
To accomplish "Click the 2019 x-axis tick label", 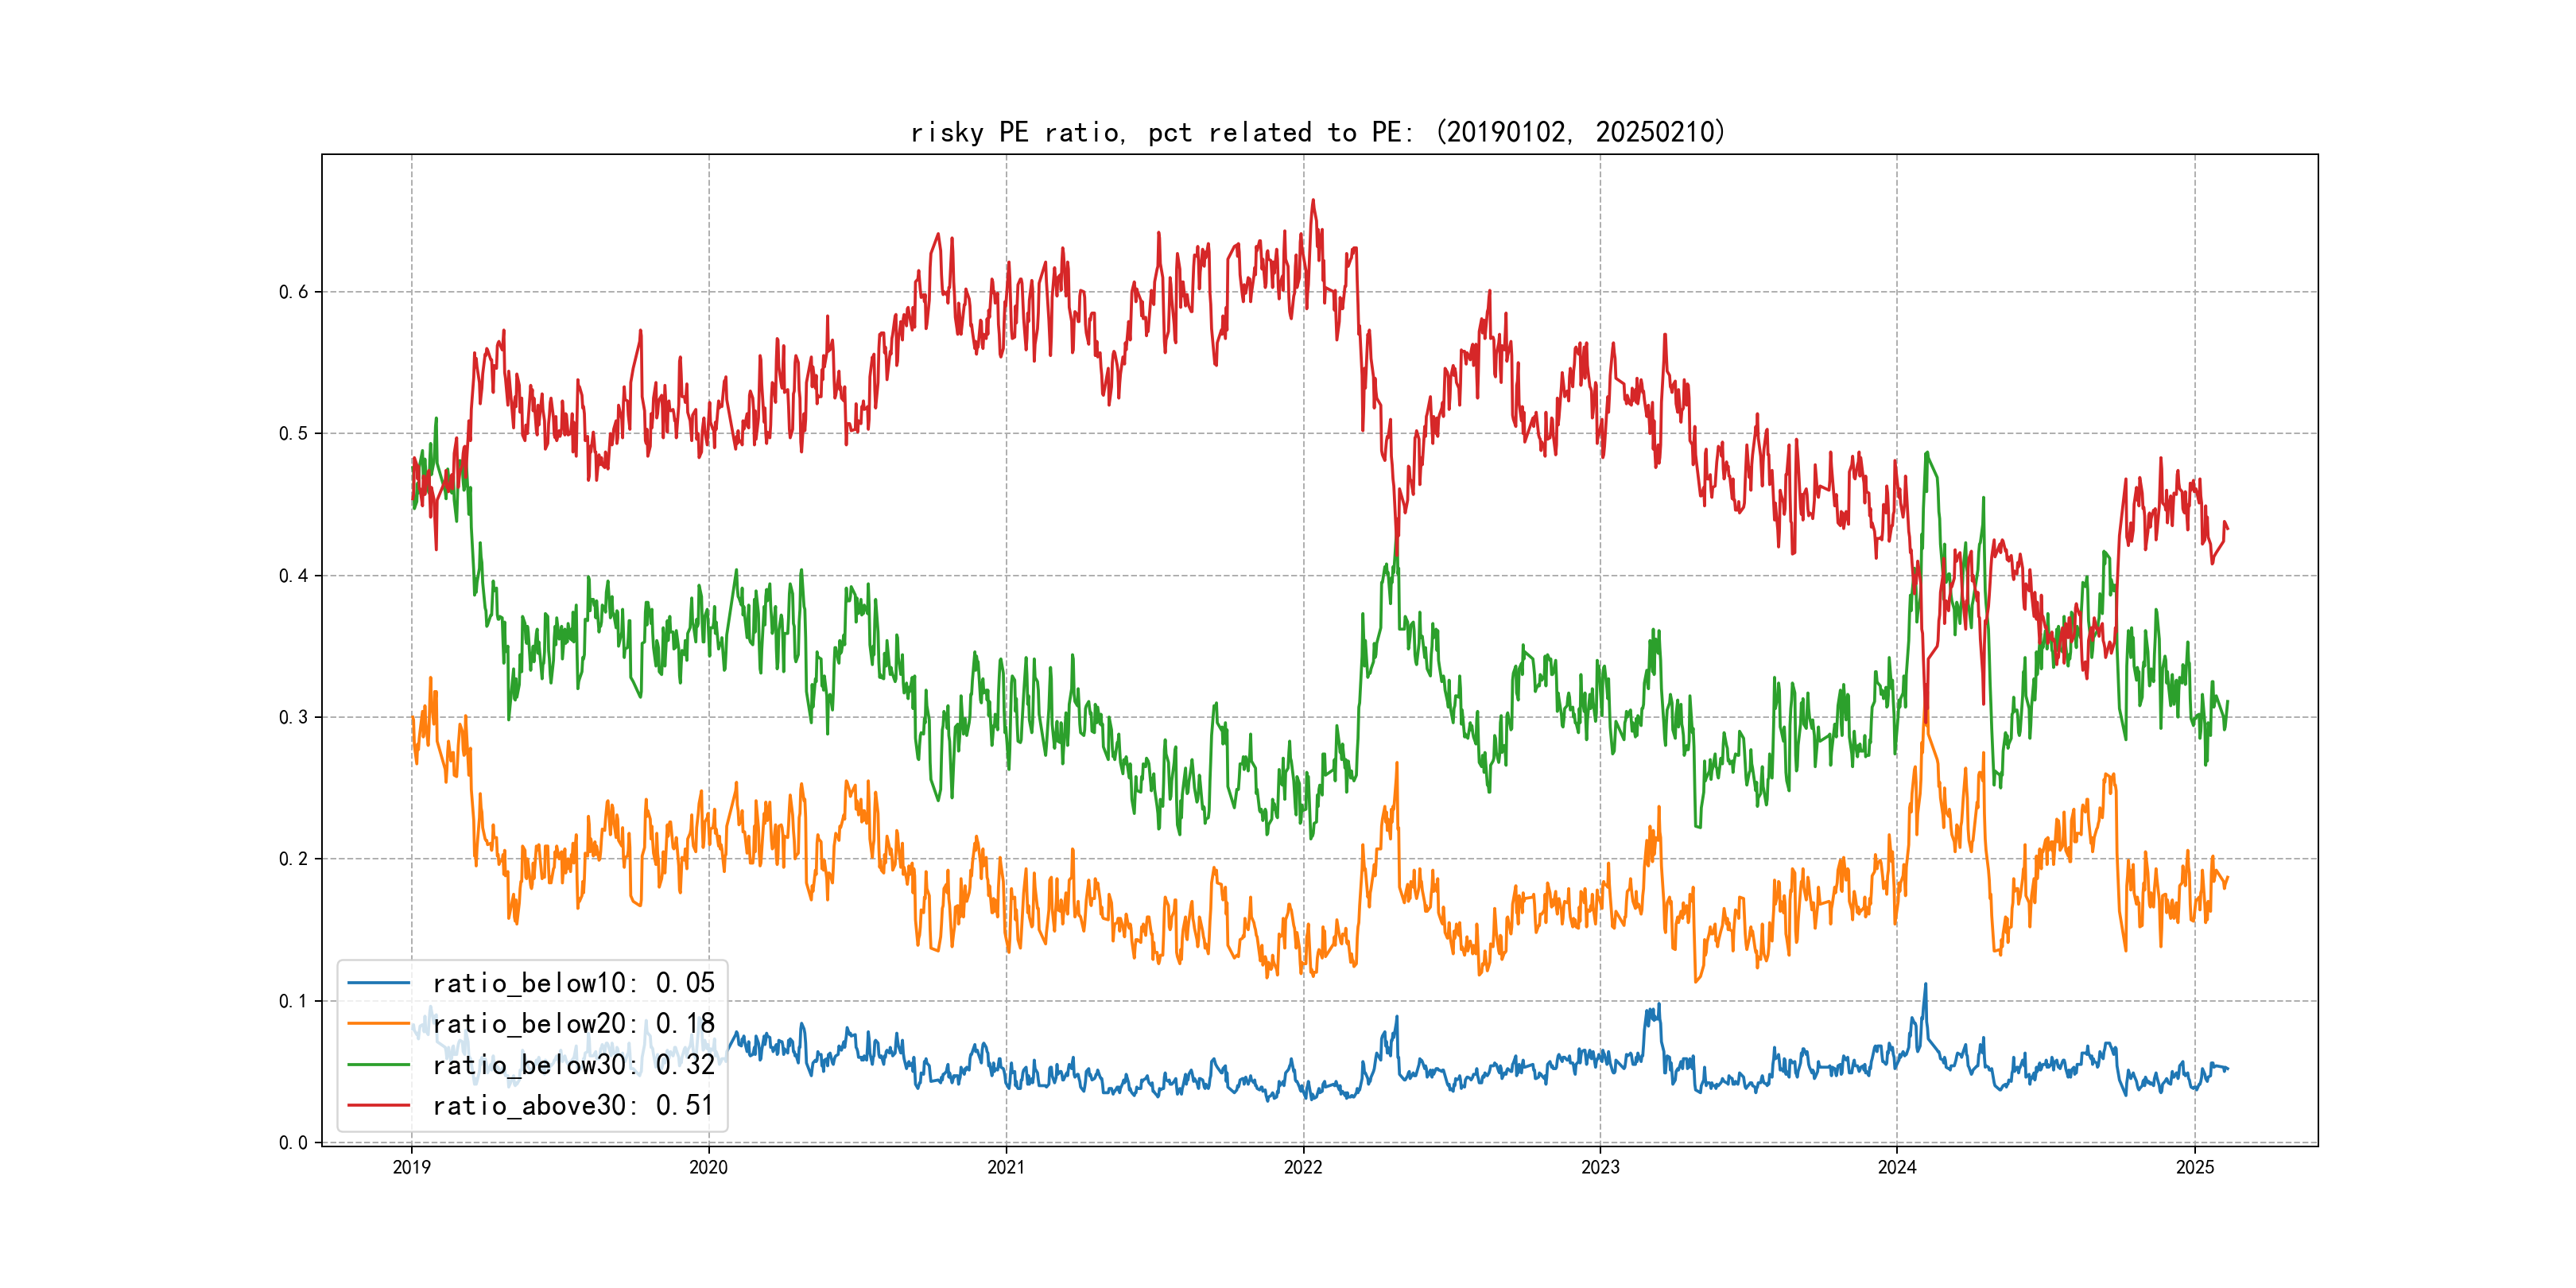I will point(411,1167).
